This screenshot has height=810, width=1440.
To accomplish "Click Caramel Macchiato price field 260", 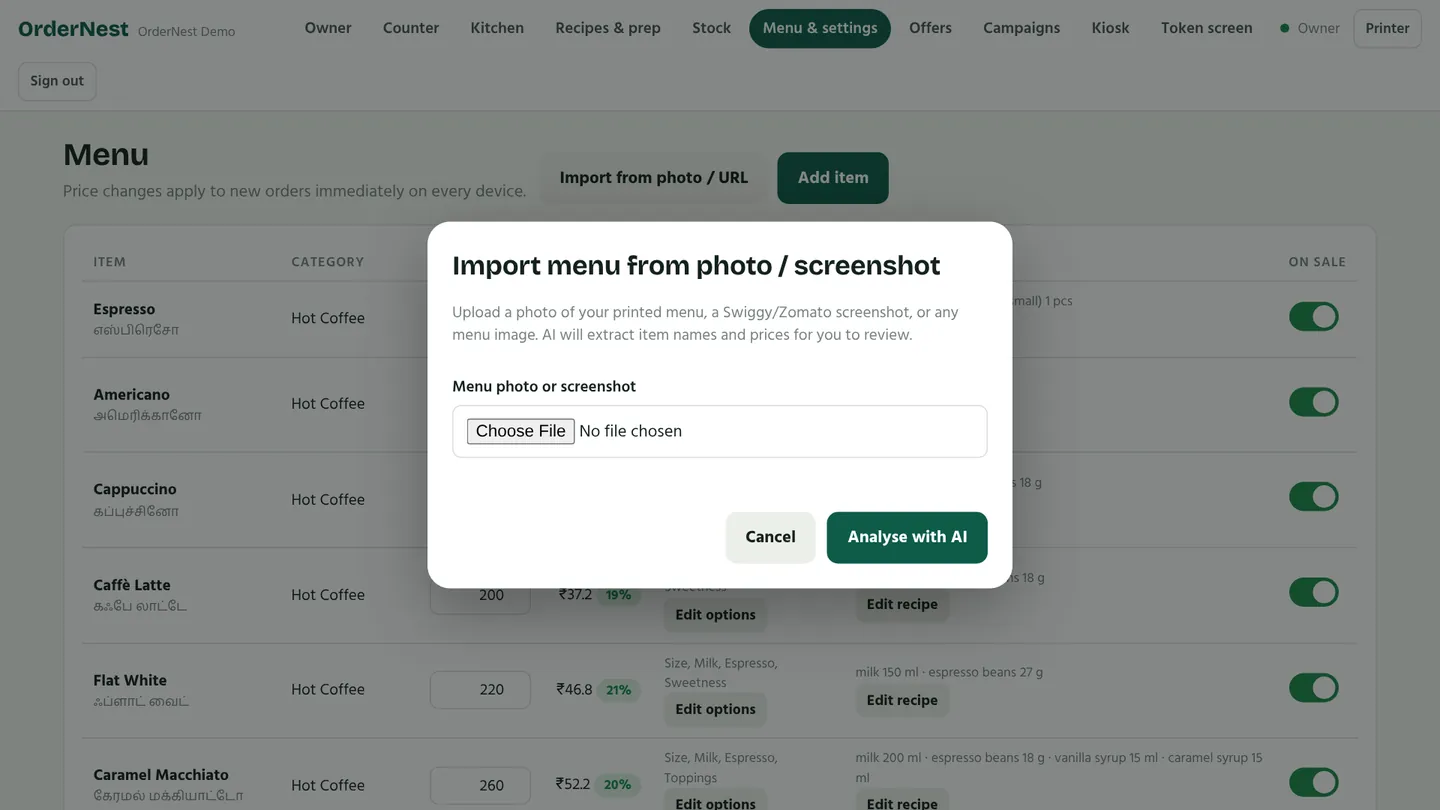I will click(480, 786).
